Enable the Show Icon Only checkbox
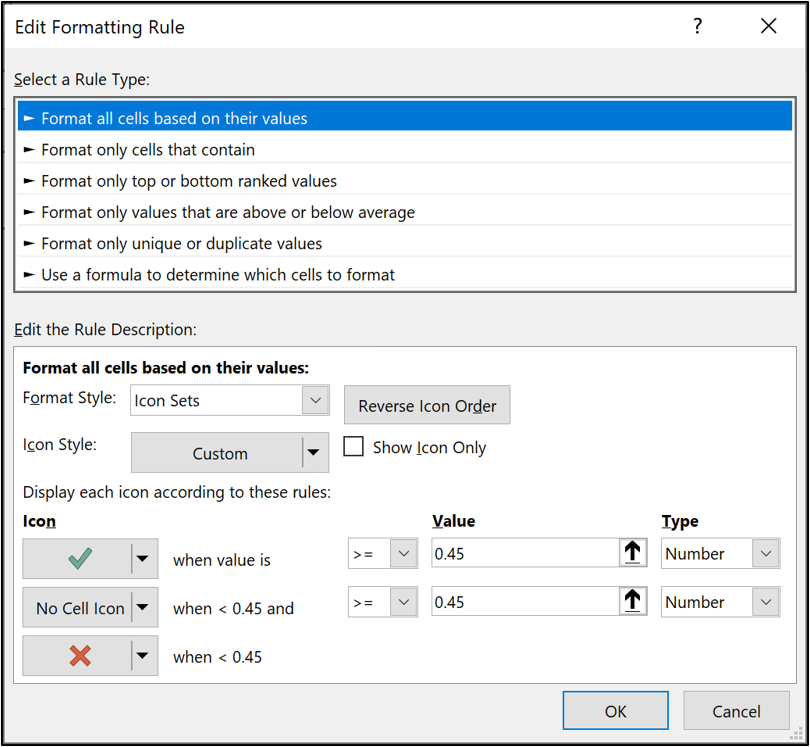 [353, 447]
